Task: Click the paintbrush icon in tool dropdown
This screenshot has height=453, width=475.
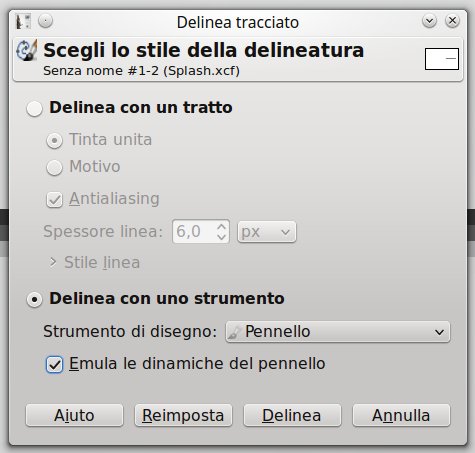Action: click(234, 332)
